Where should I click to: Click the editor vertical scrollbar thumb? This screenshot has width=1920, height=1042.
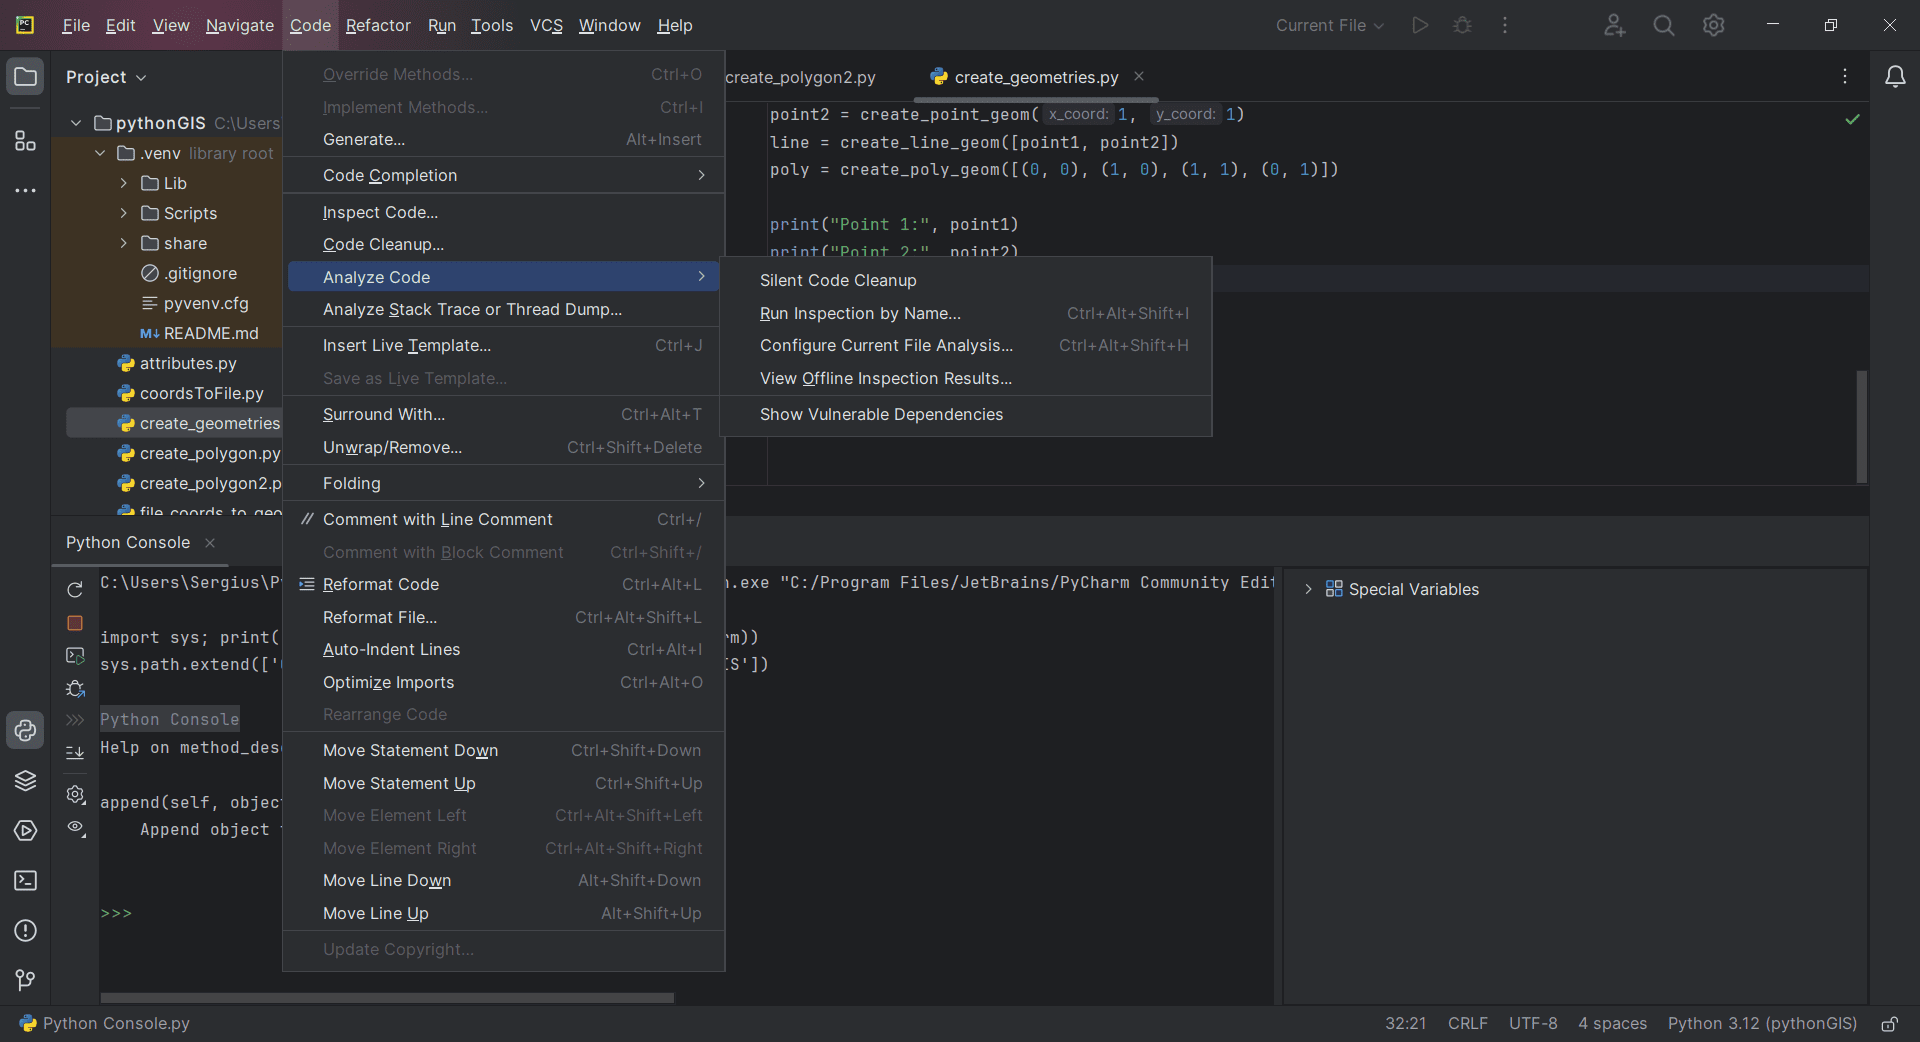click(1861, 426)
